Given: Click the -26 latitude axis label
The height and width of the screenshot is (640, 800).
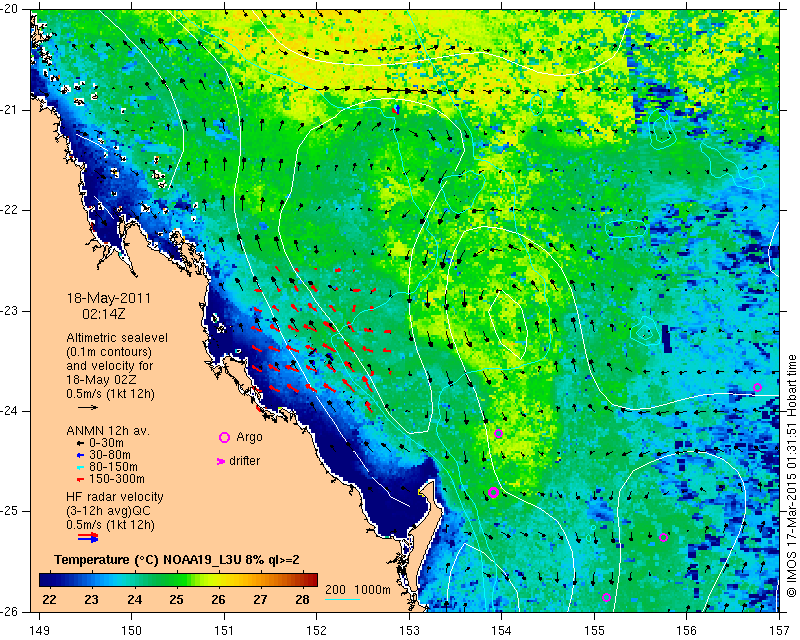Looking at the screenshot, I should point(10,612).
